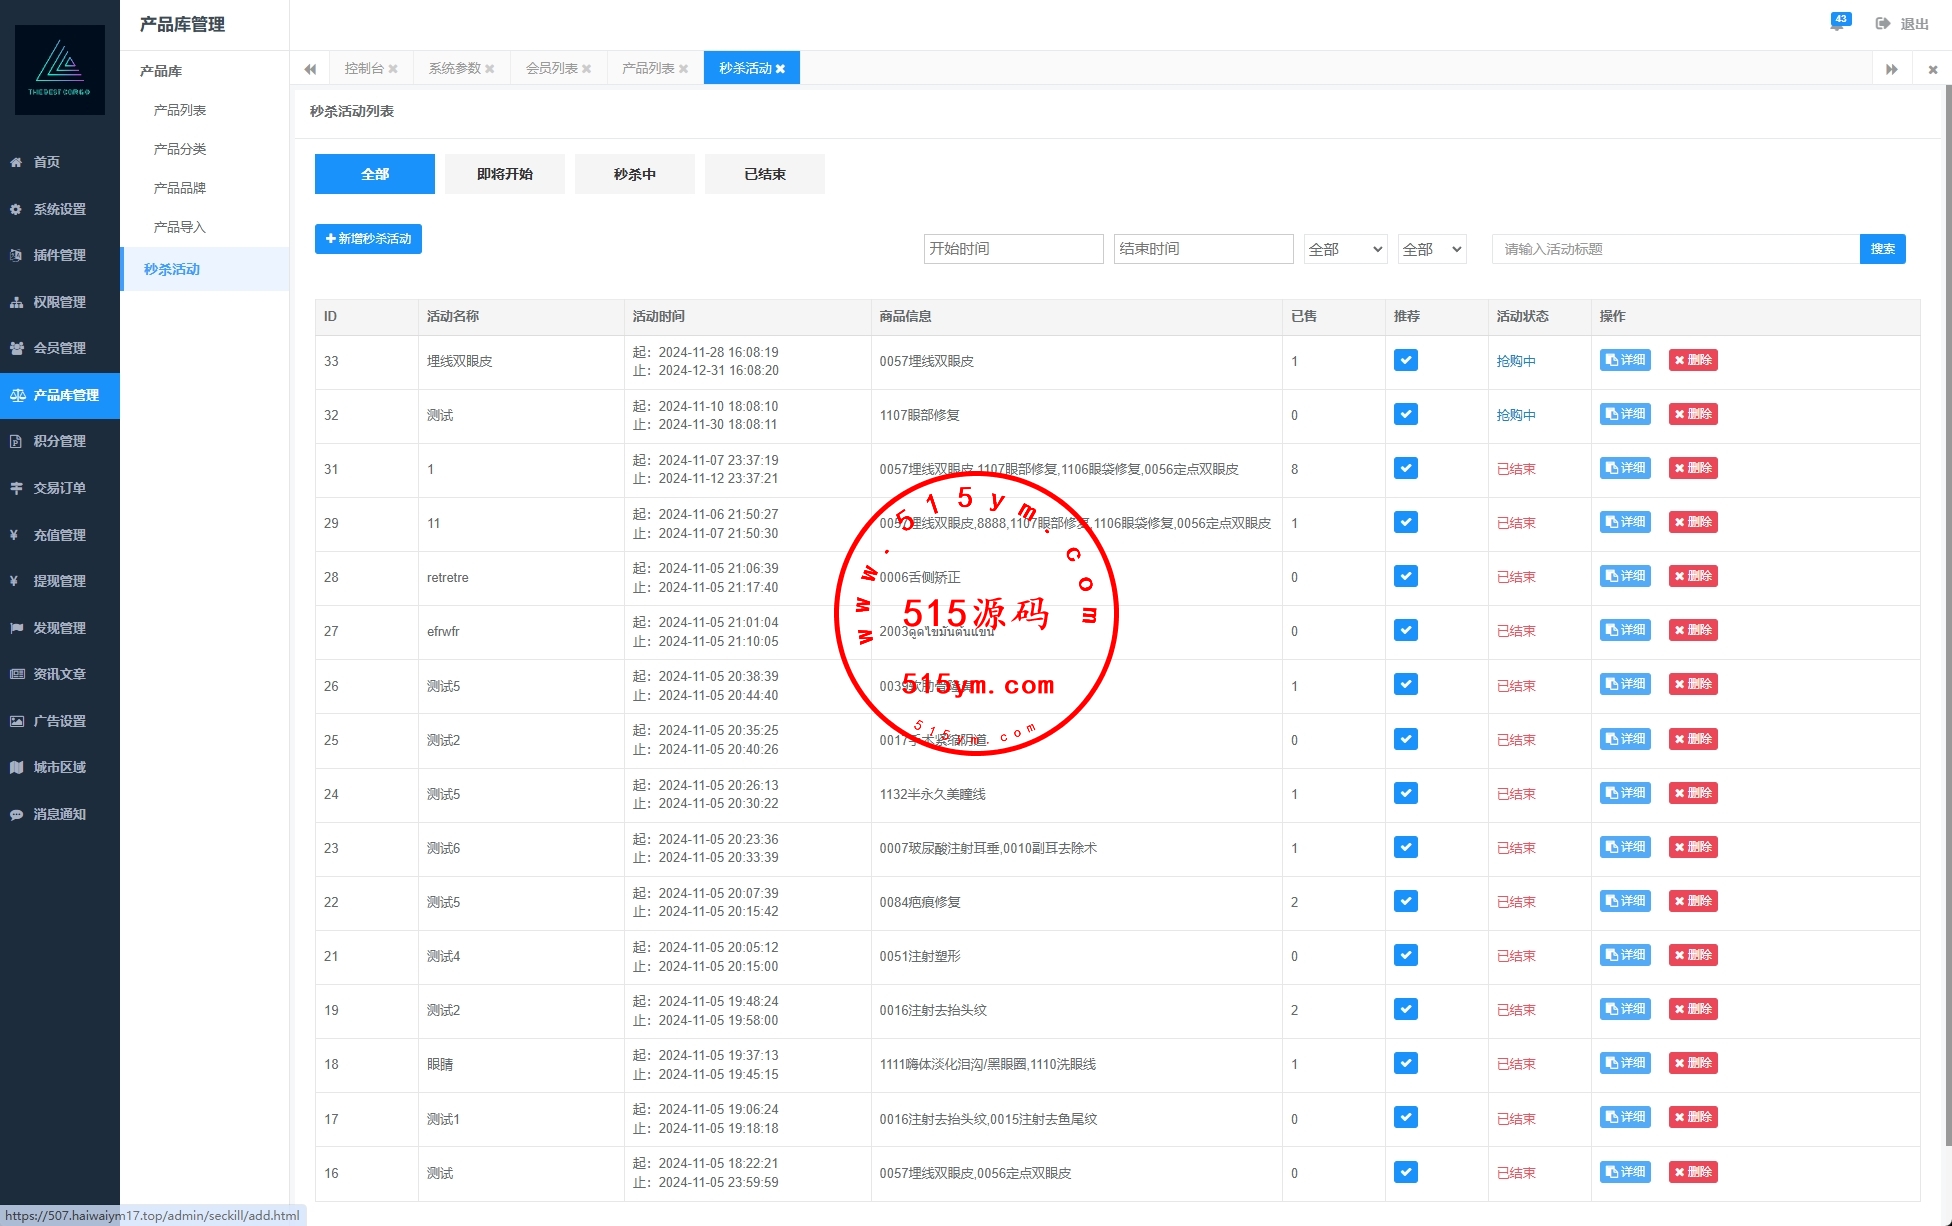Click the 系统设置 gear icon in sidebar

[x=16, y=209]
